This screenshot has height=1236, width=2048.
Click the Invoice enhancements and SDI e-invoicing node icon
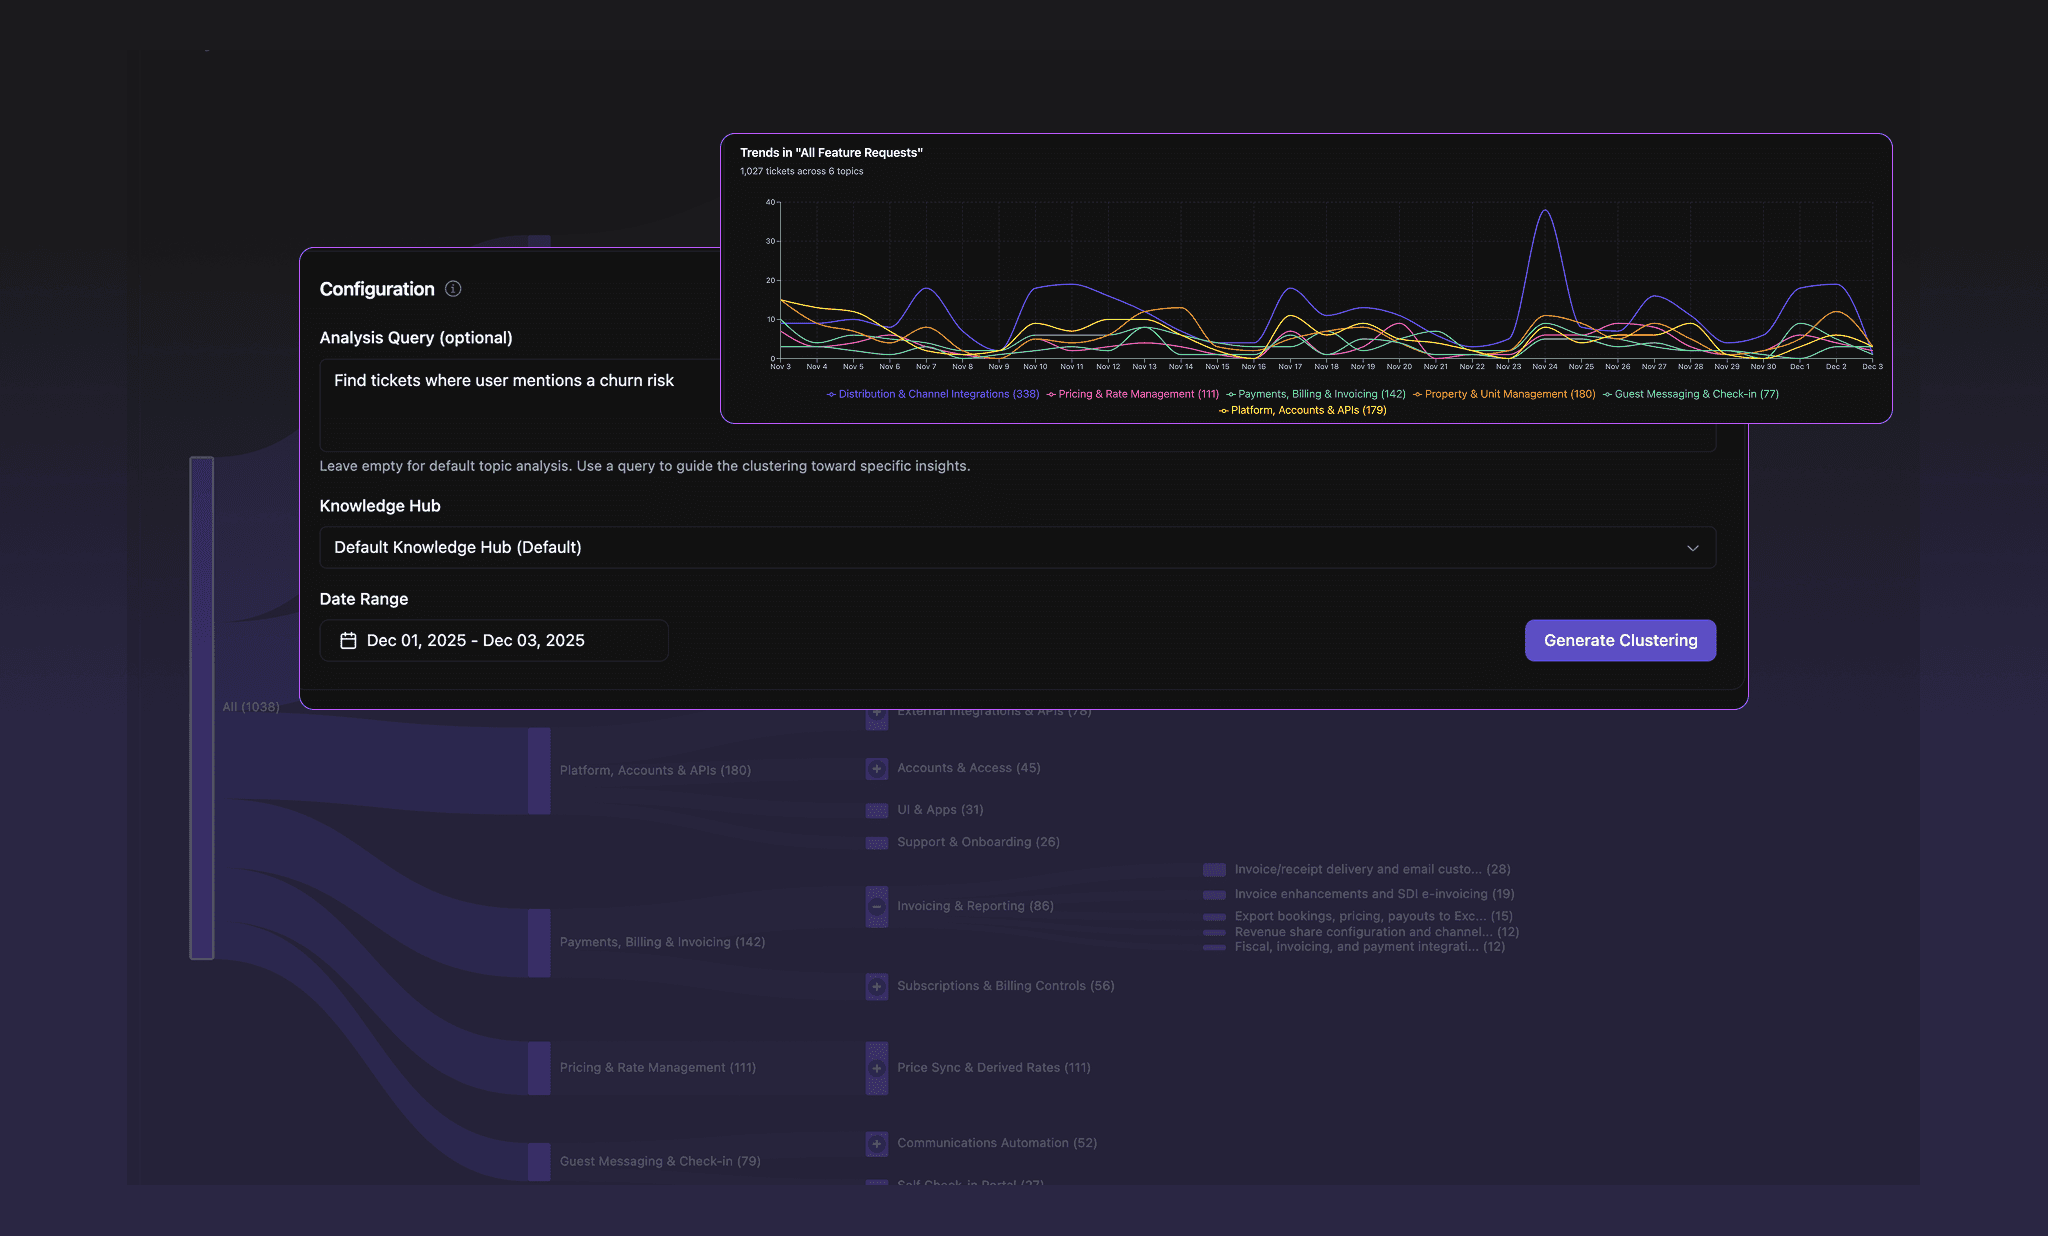click(x=1214, y=893)
